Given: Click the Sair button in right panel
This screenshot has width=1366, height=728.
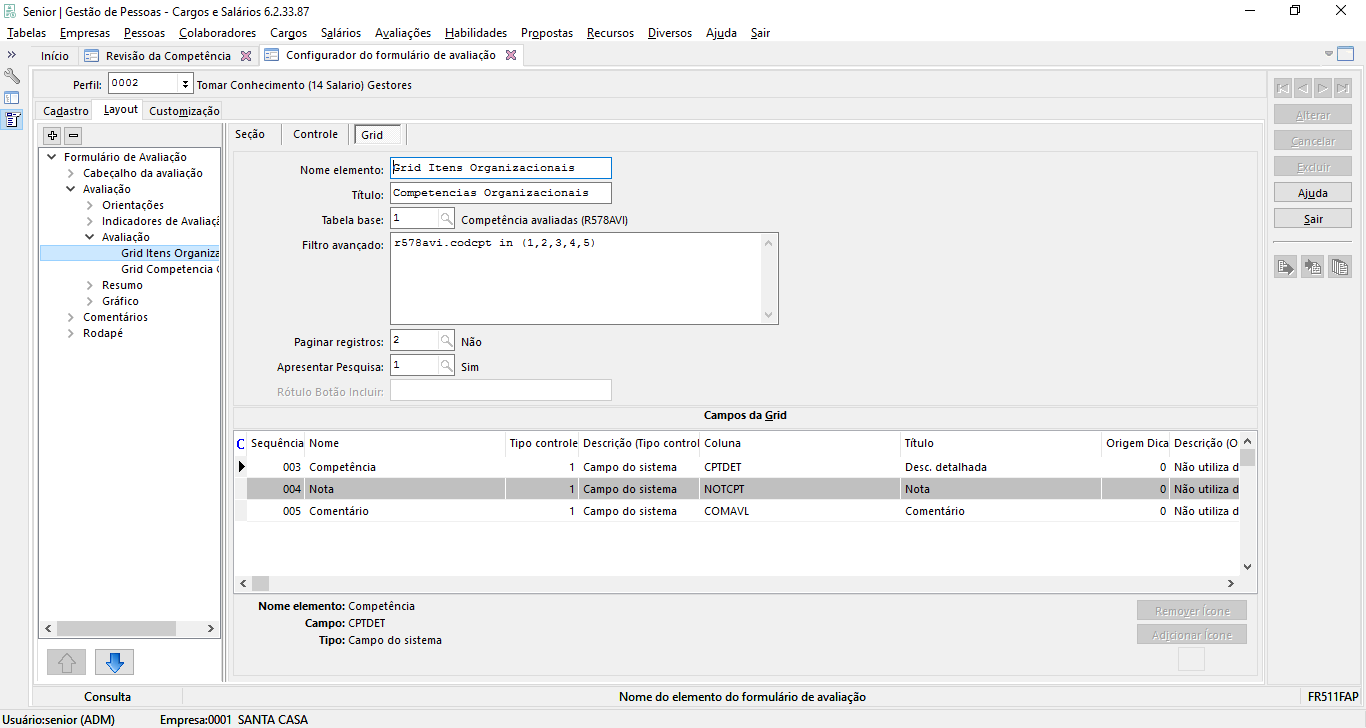Looking at the screenshot, I should coord(1312,218).
